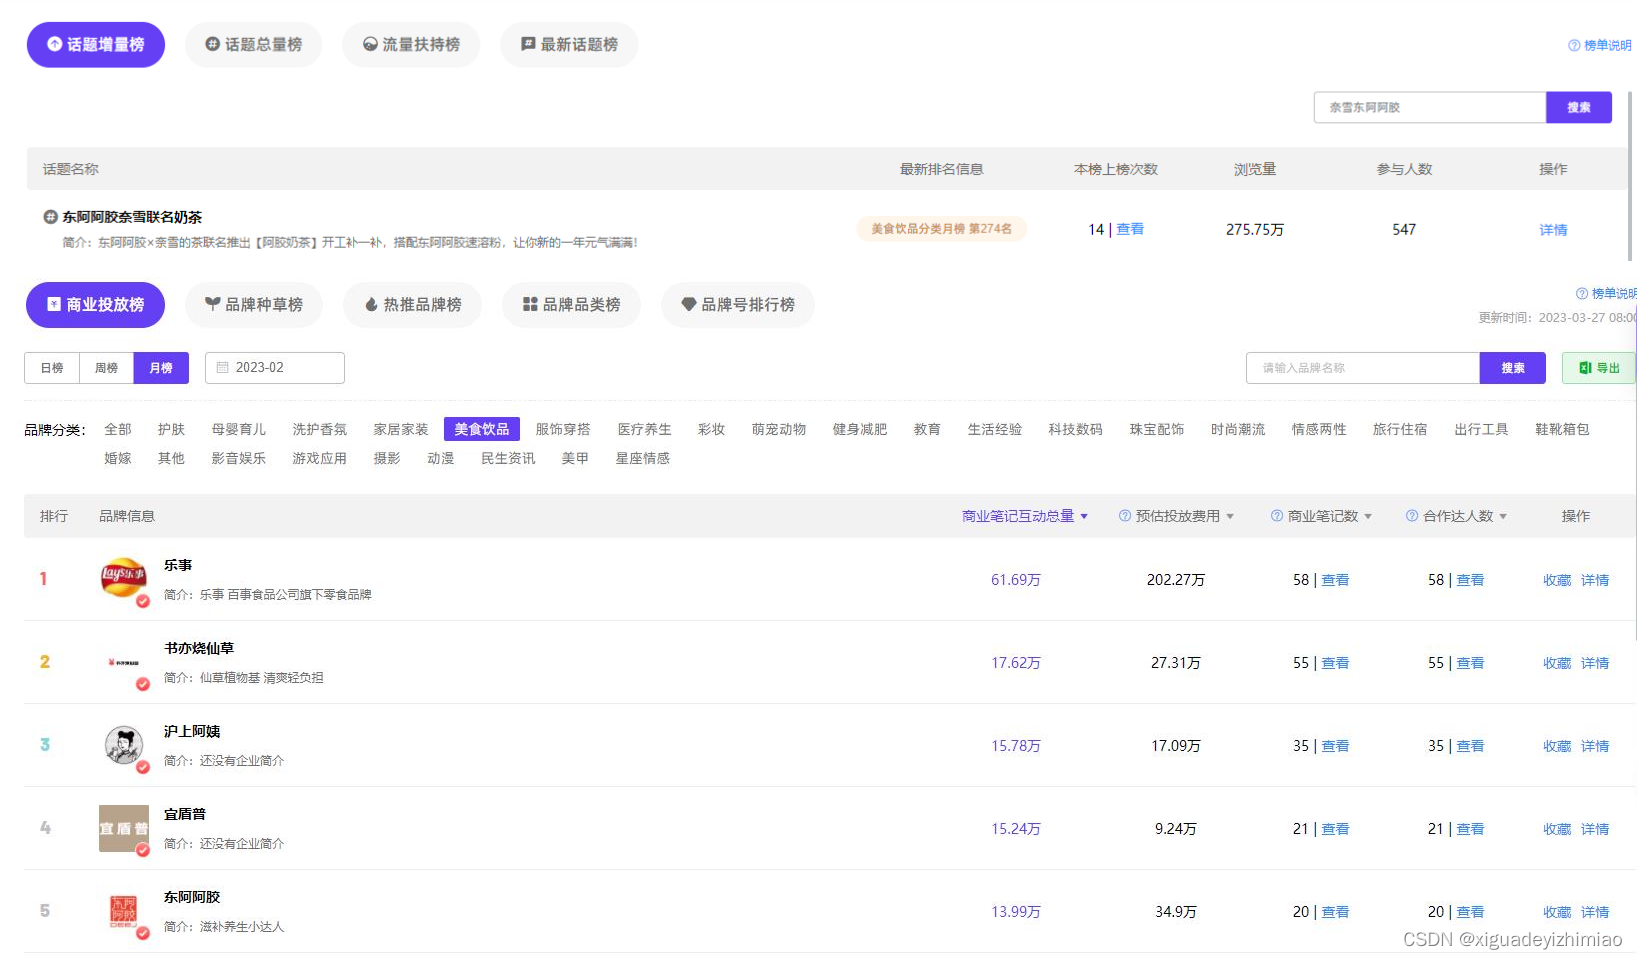Choose the 科技数码 category
The height and width of the screenshot is (959, 1637).
click(x=1076, y=429)
